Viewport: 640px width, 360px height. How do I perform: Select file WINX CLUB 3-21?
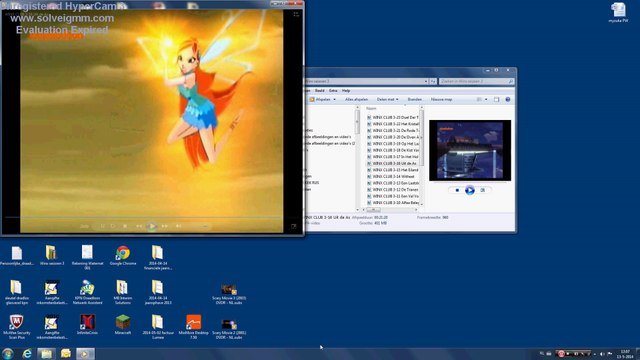pos(393,131)
